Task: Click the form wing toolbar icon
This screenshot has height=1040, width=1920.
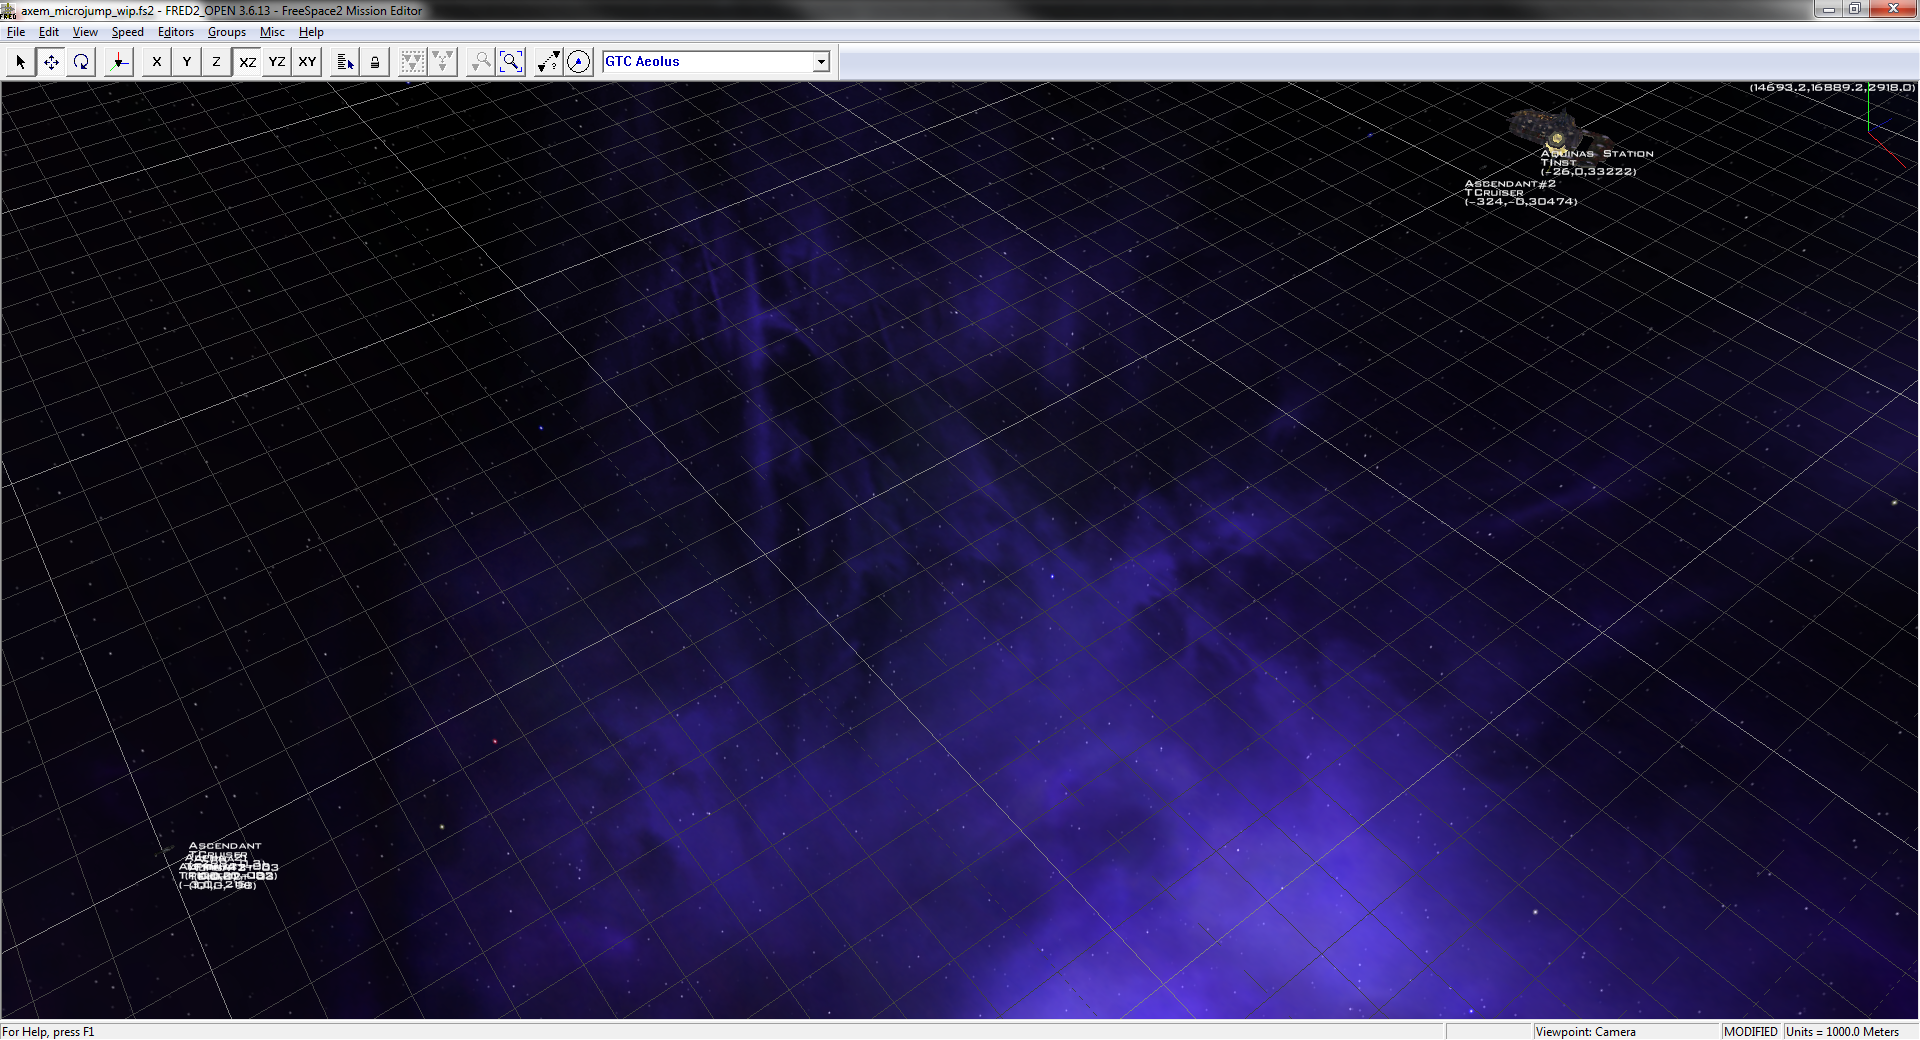Action: click(413, 62)
